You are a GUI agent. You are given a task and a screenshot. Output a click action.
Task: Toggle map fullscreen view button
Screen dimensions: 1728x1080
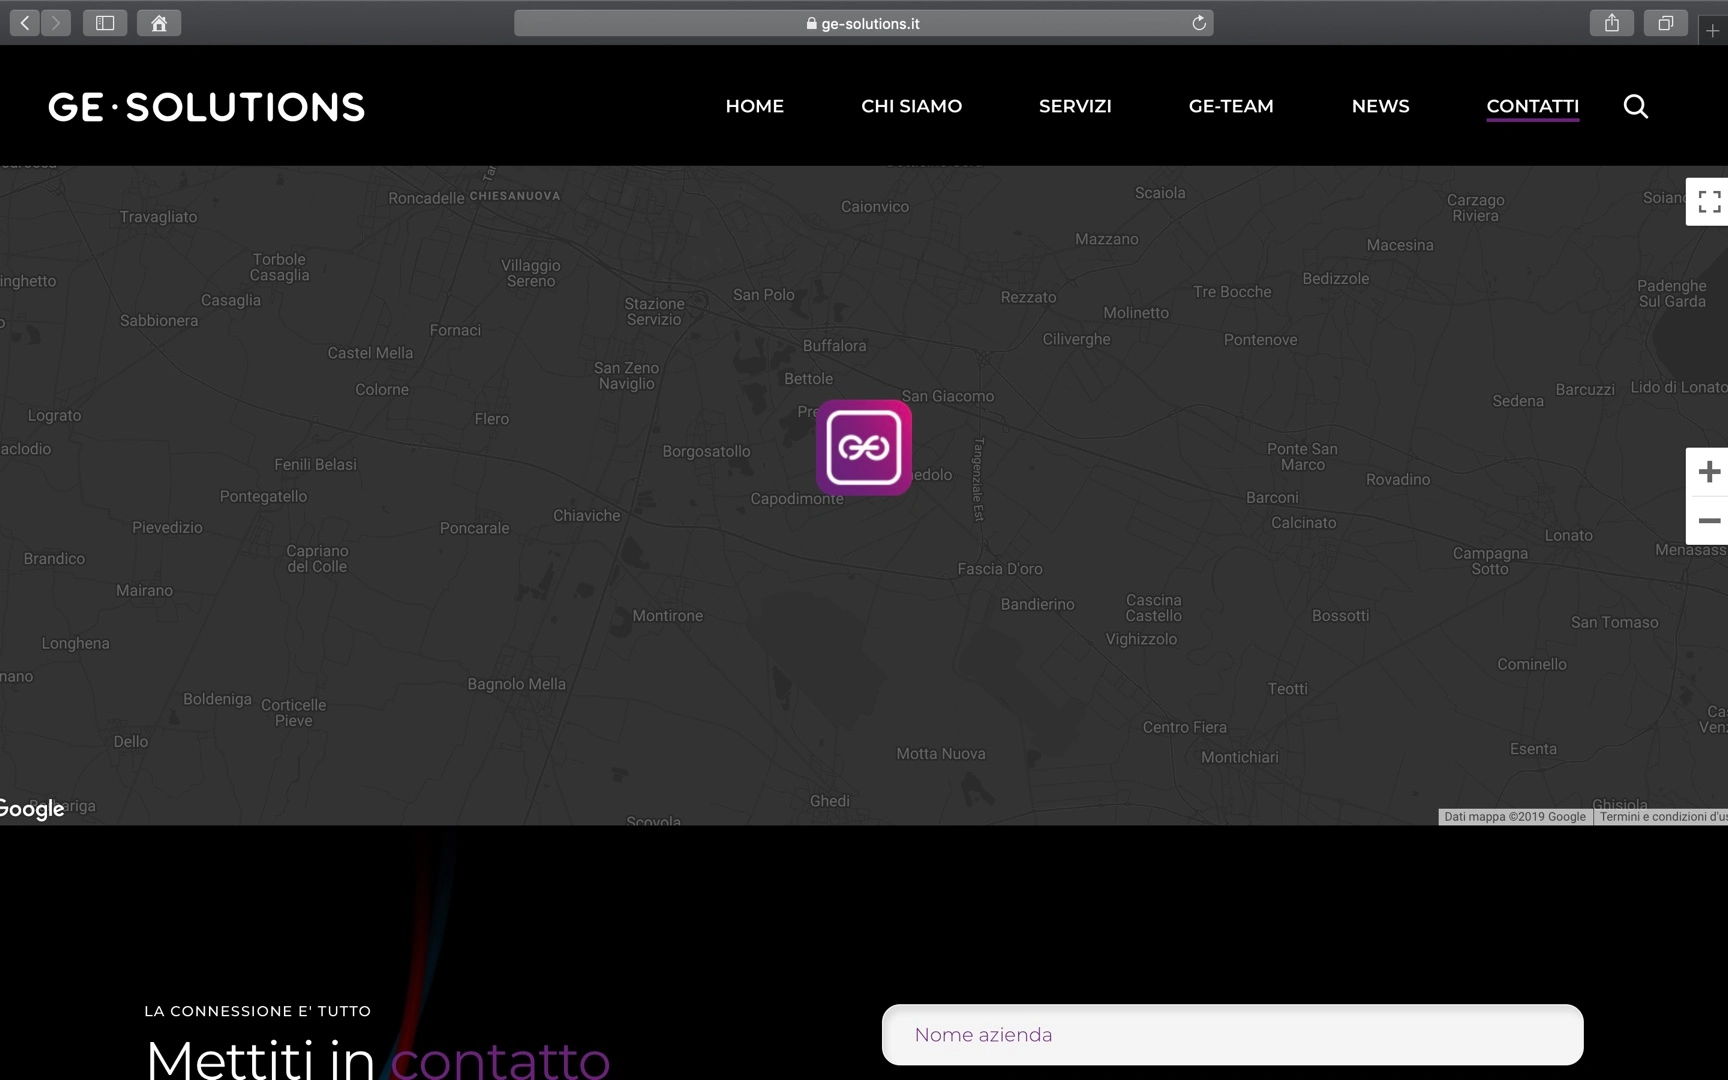(1708, 202)
